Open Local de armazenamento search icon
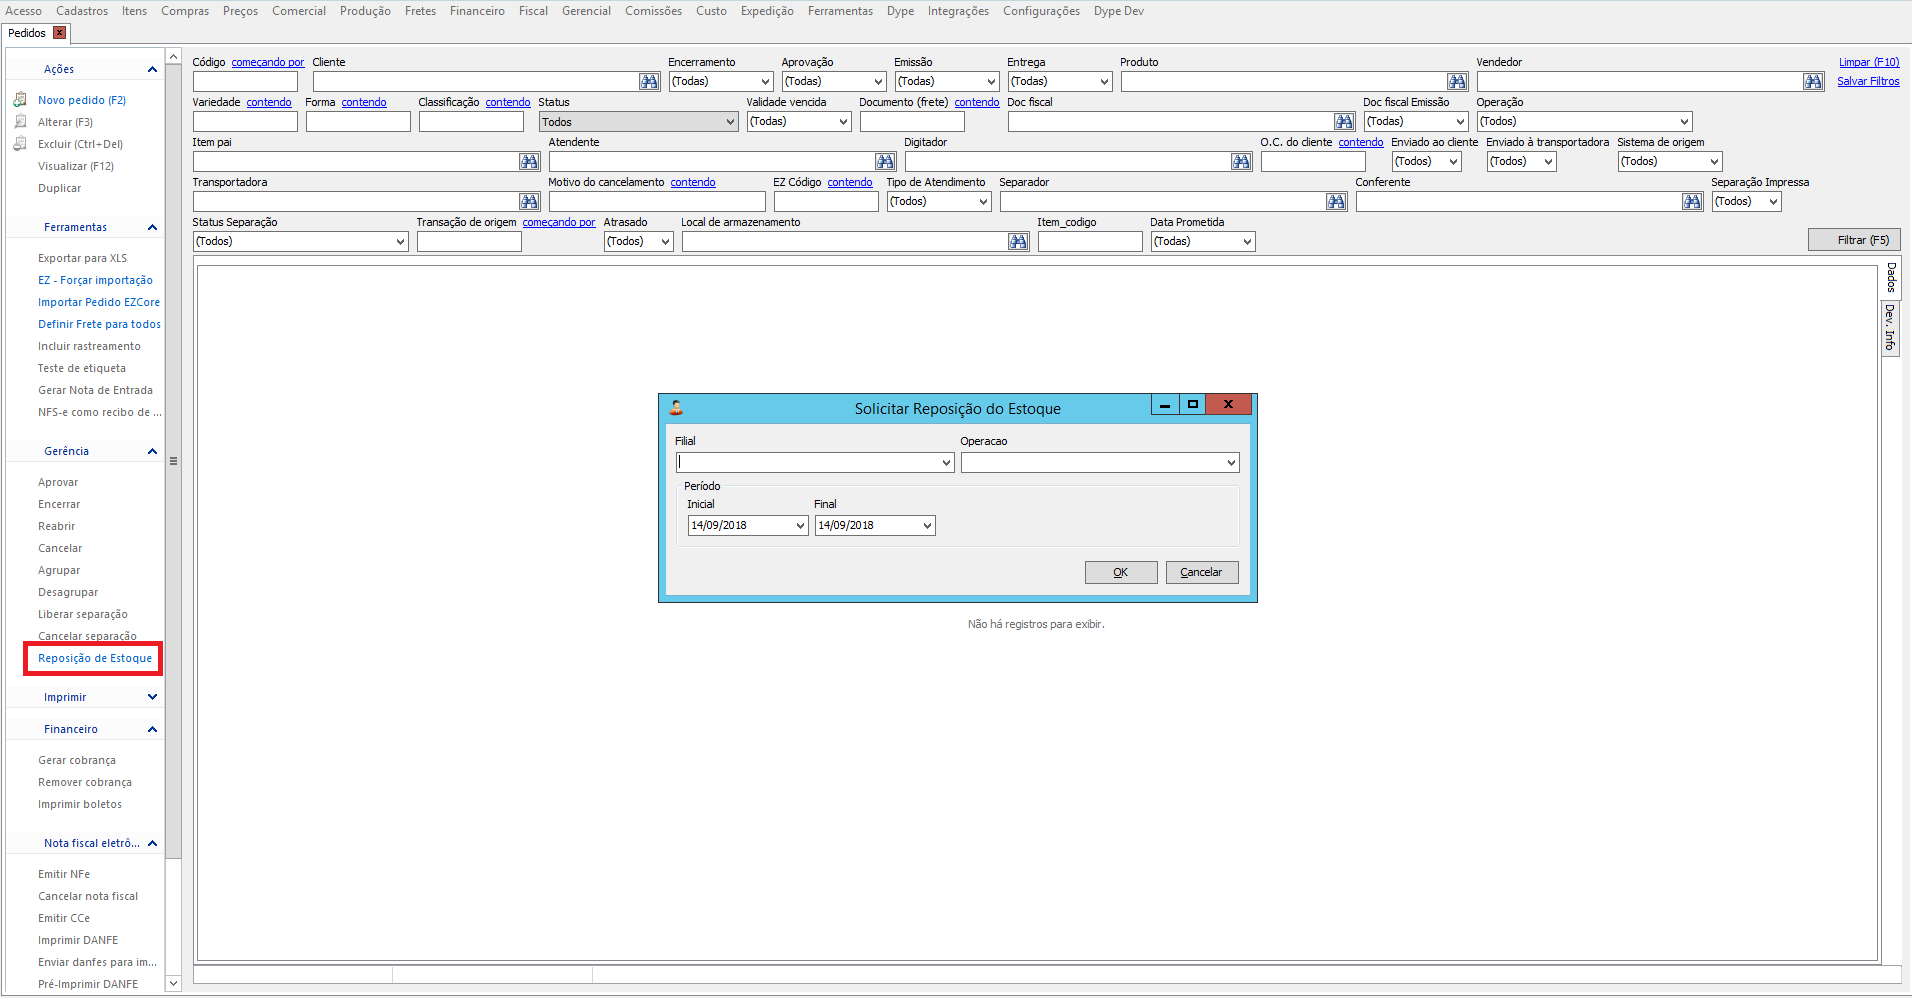 [1018, 242]
